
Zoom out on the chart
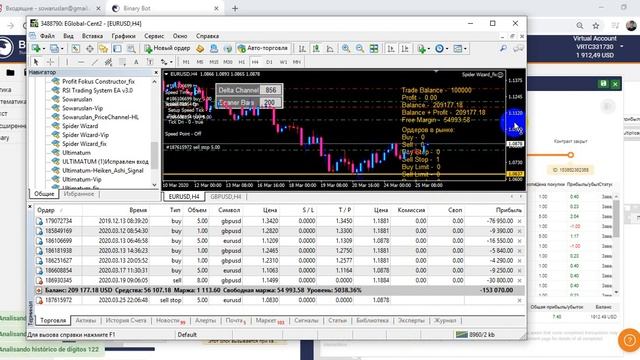360,49
